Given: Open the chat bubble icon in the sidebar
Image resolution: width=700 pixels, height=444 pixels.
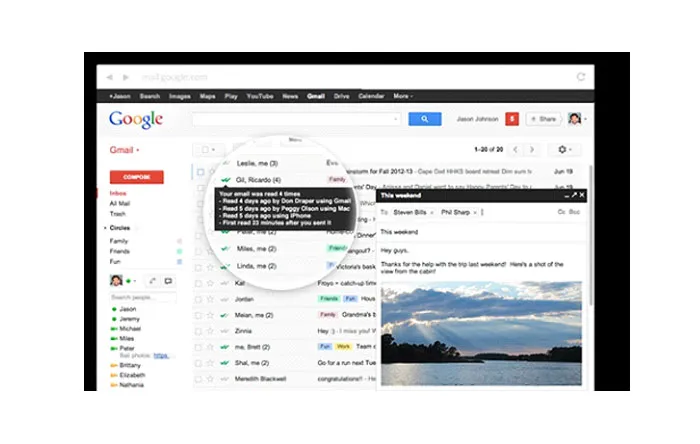Looking at the screenshot, I should tap(168, 281).
